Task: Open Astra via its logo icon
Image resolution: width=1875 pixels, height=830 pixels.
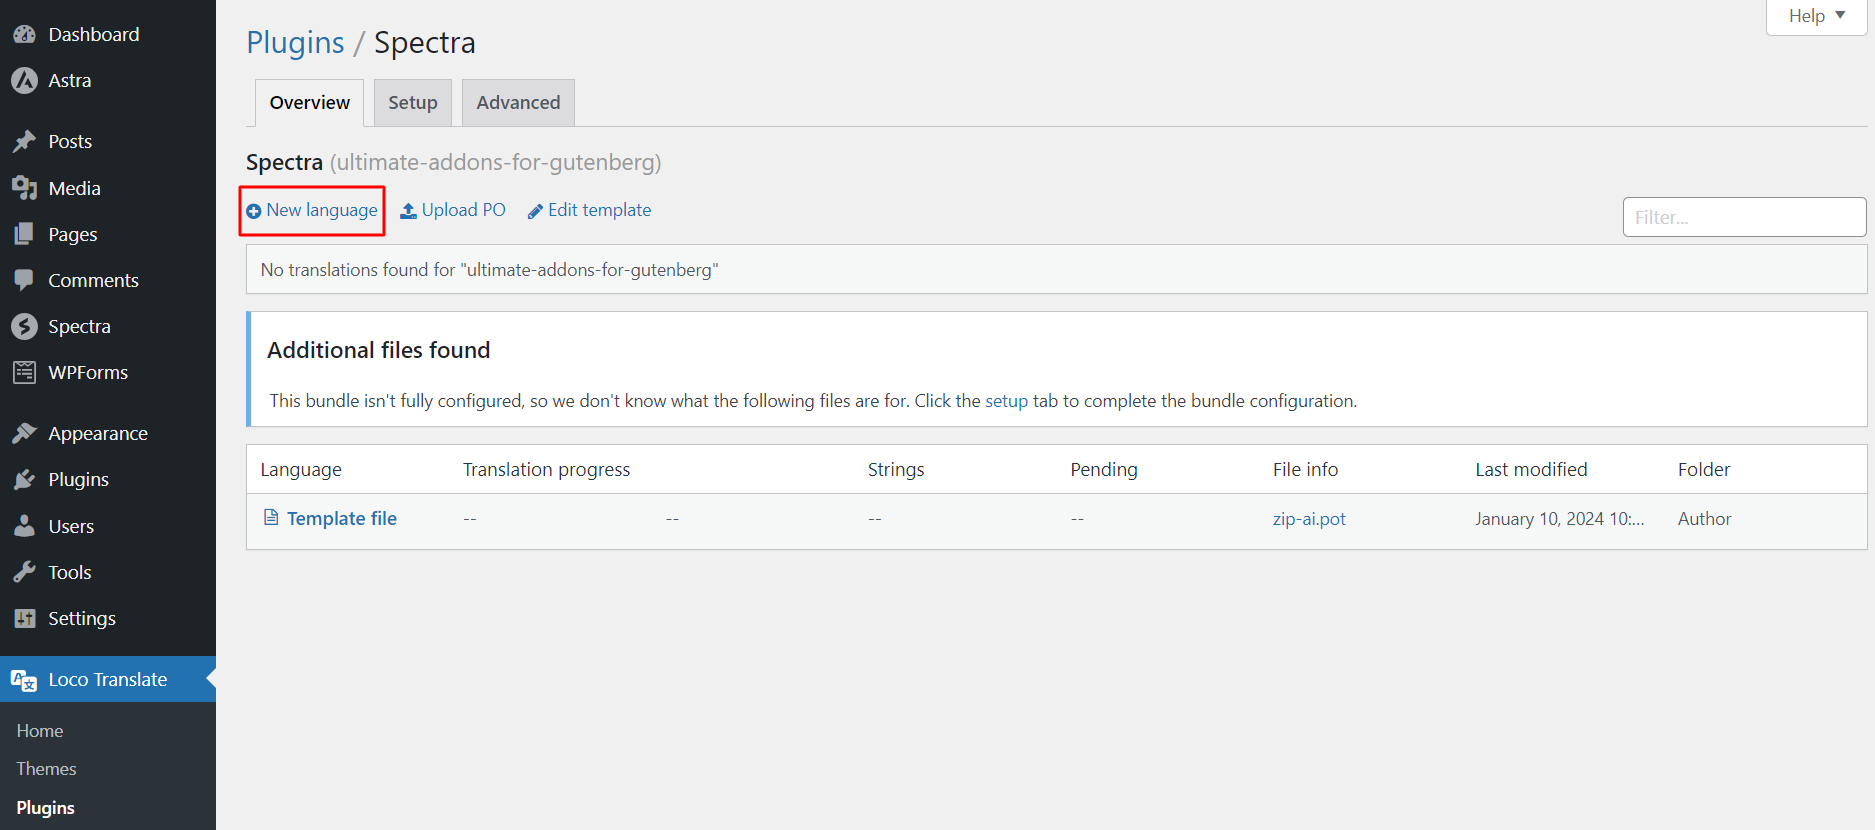Action: (24, 81)
